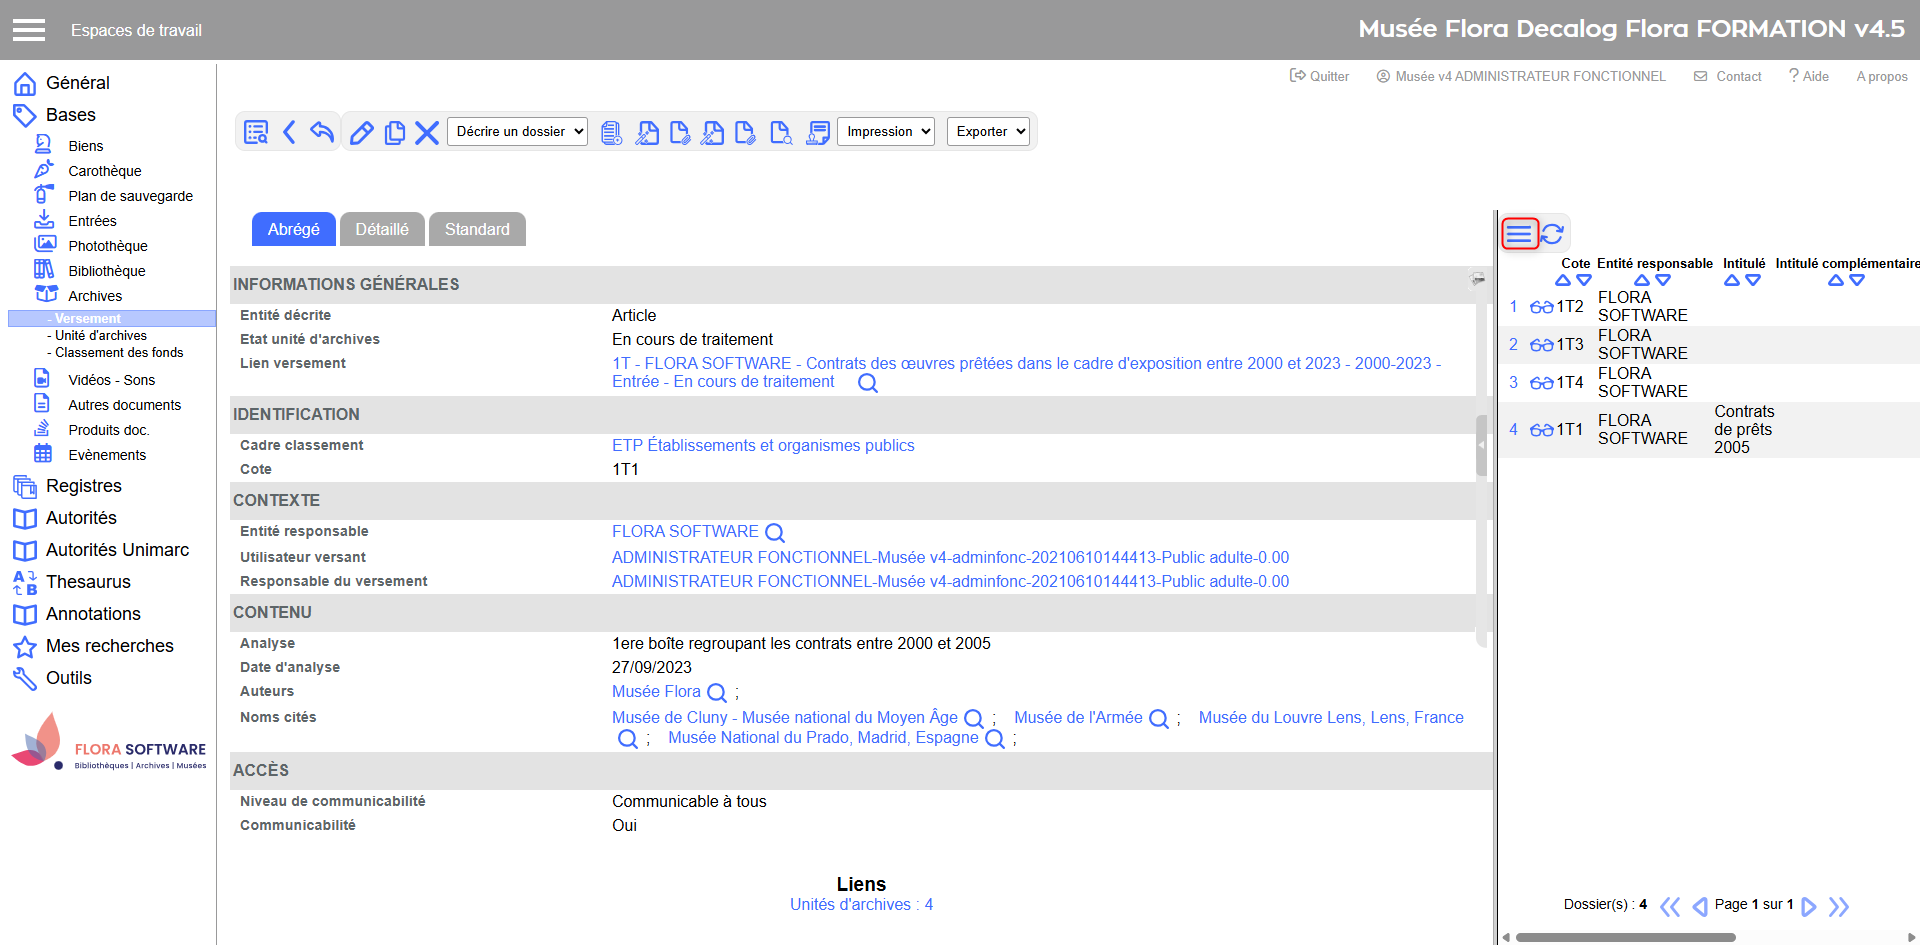Open the list search icon in toolbar
This screenshot has height=945, width=1920.
pos(256,132)
